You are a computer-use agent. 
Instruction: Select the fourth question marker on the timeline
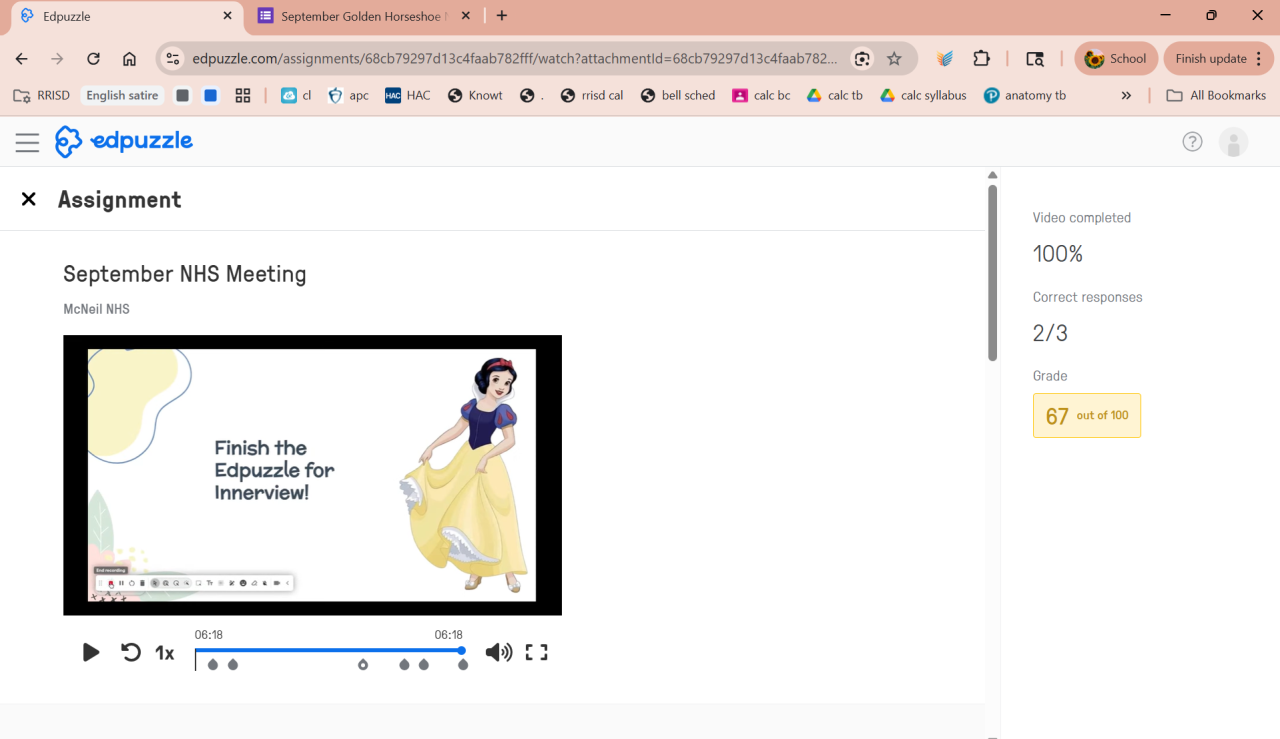tap(404, 665)
